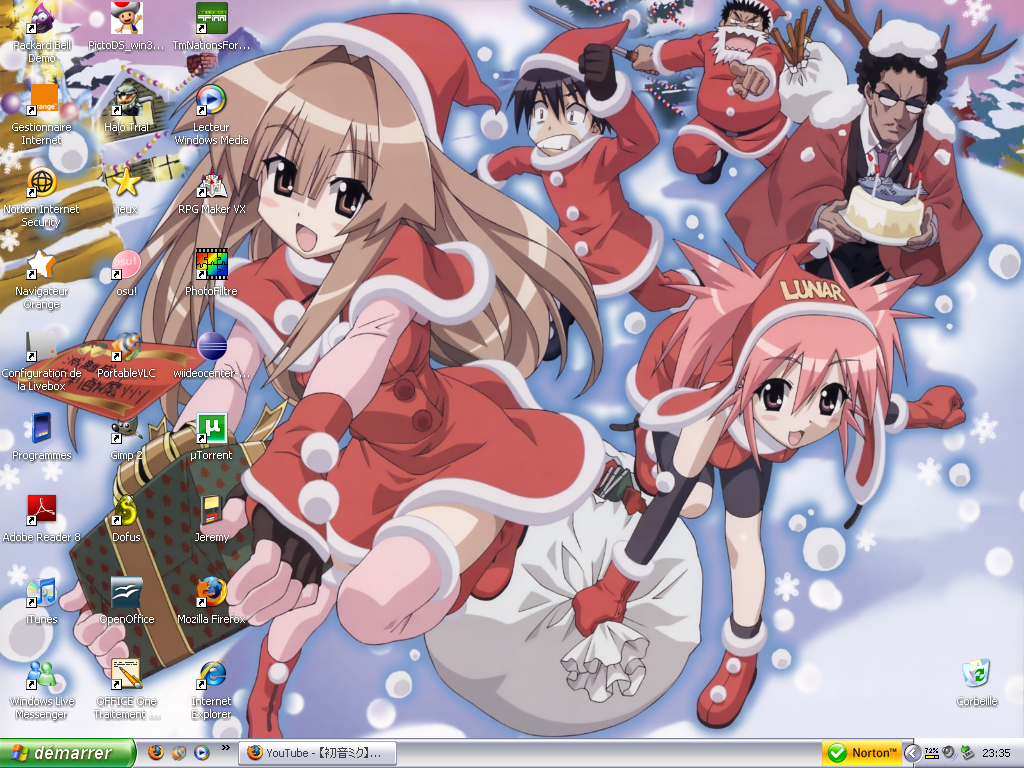Launch the TmNationsForever shortcut
The image size is (1024, 768).
pyautogui.click(x=211, y=27)
